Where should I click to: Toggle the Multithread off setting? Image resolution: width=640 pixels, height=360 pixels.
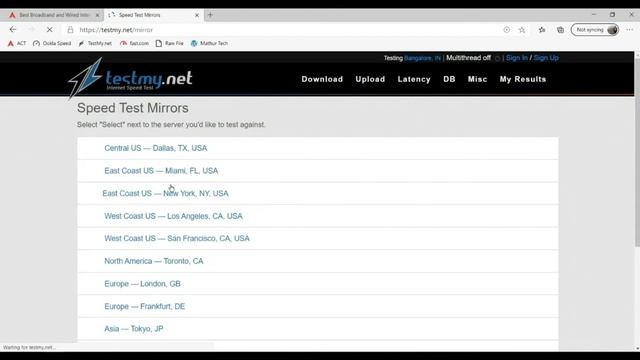pyautogui.click(x=468, y=58)
